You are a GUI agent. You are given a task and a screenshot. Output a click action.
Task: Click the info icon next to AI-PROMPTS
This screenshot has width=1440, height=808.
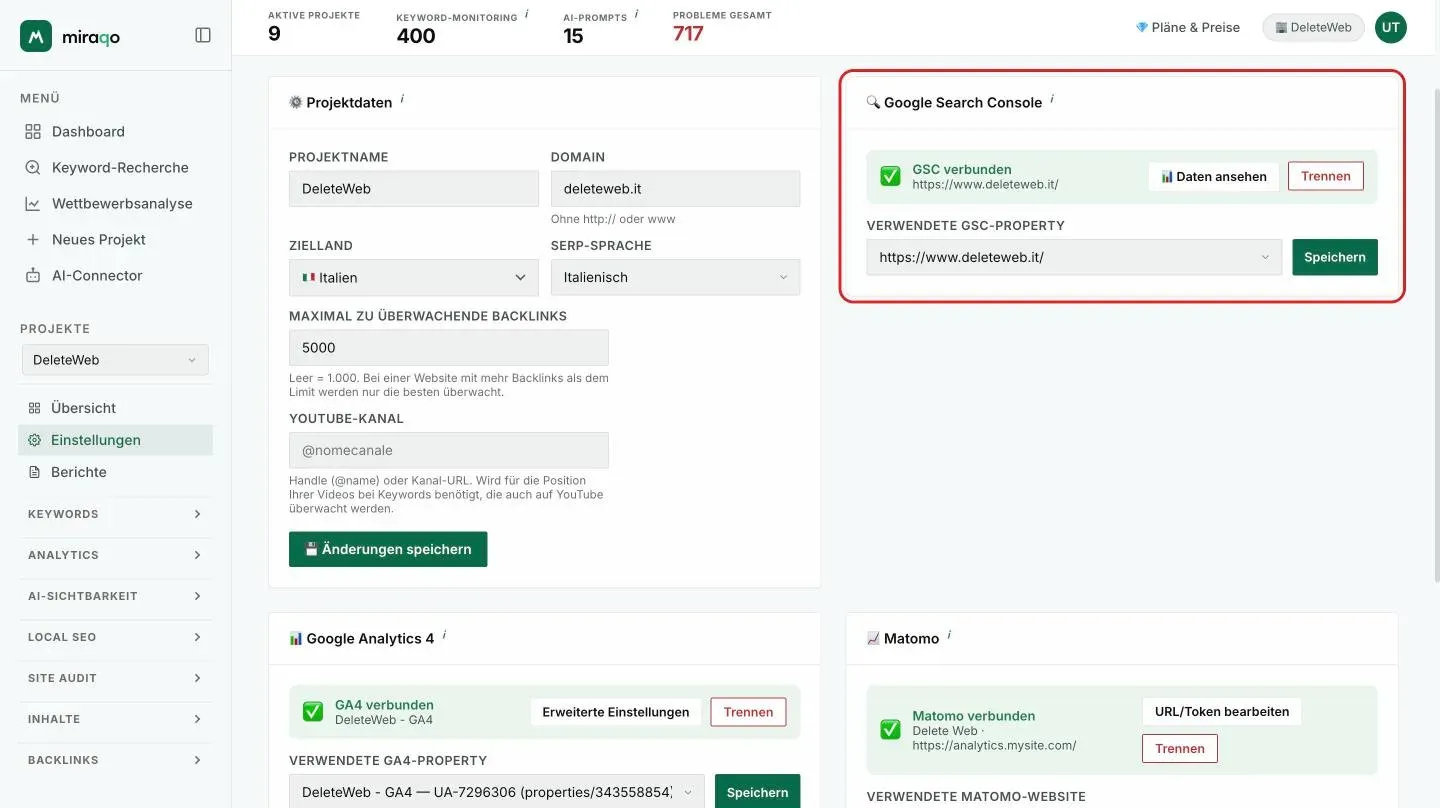[x=637, y=15]
